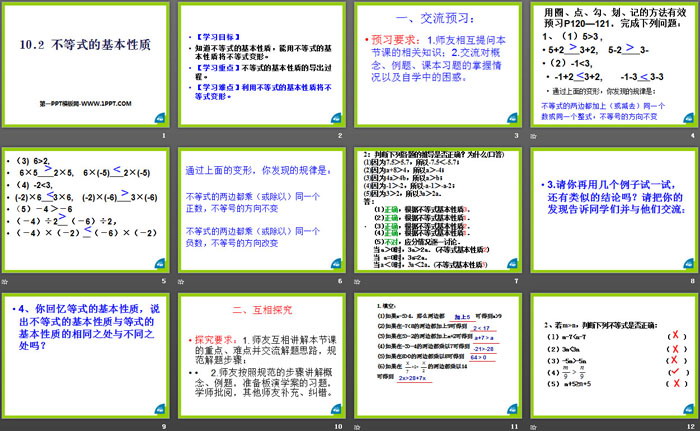Select slide 11 with 填空 fill-in exercise
The height and width of the screenshot is (431, 700).
[438, 356]
